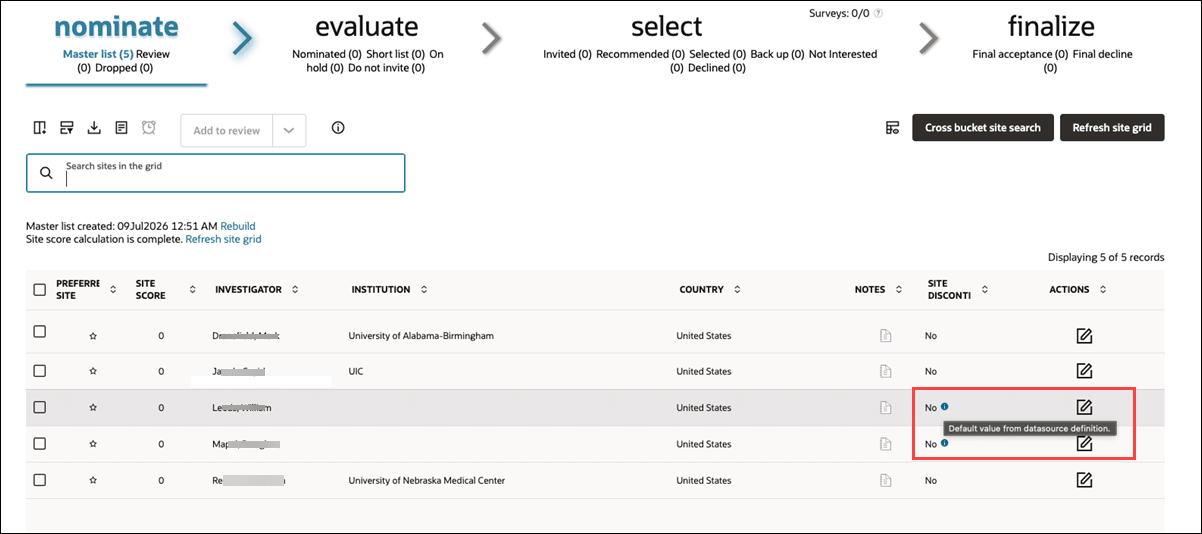This screenshot has width=1202, height=534.
Task: Click info icon beside No in the row above Nebraska
Action: [944, 442]
